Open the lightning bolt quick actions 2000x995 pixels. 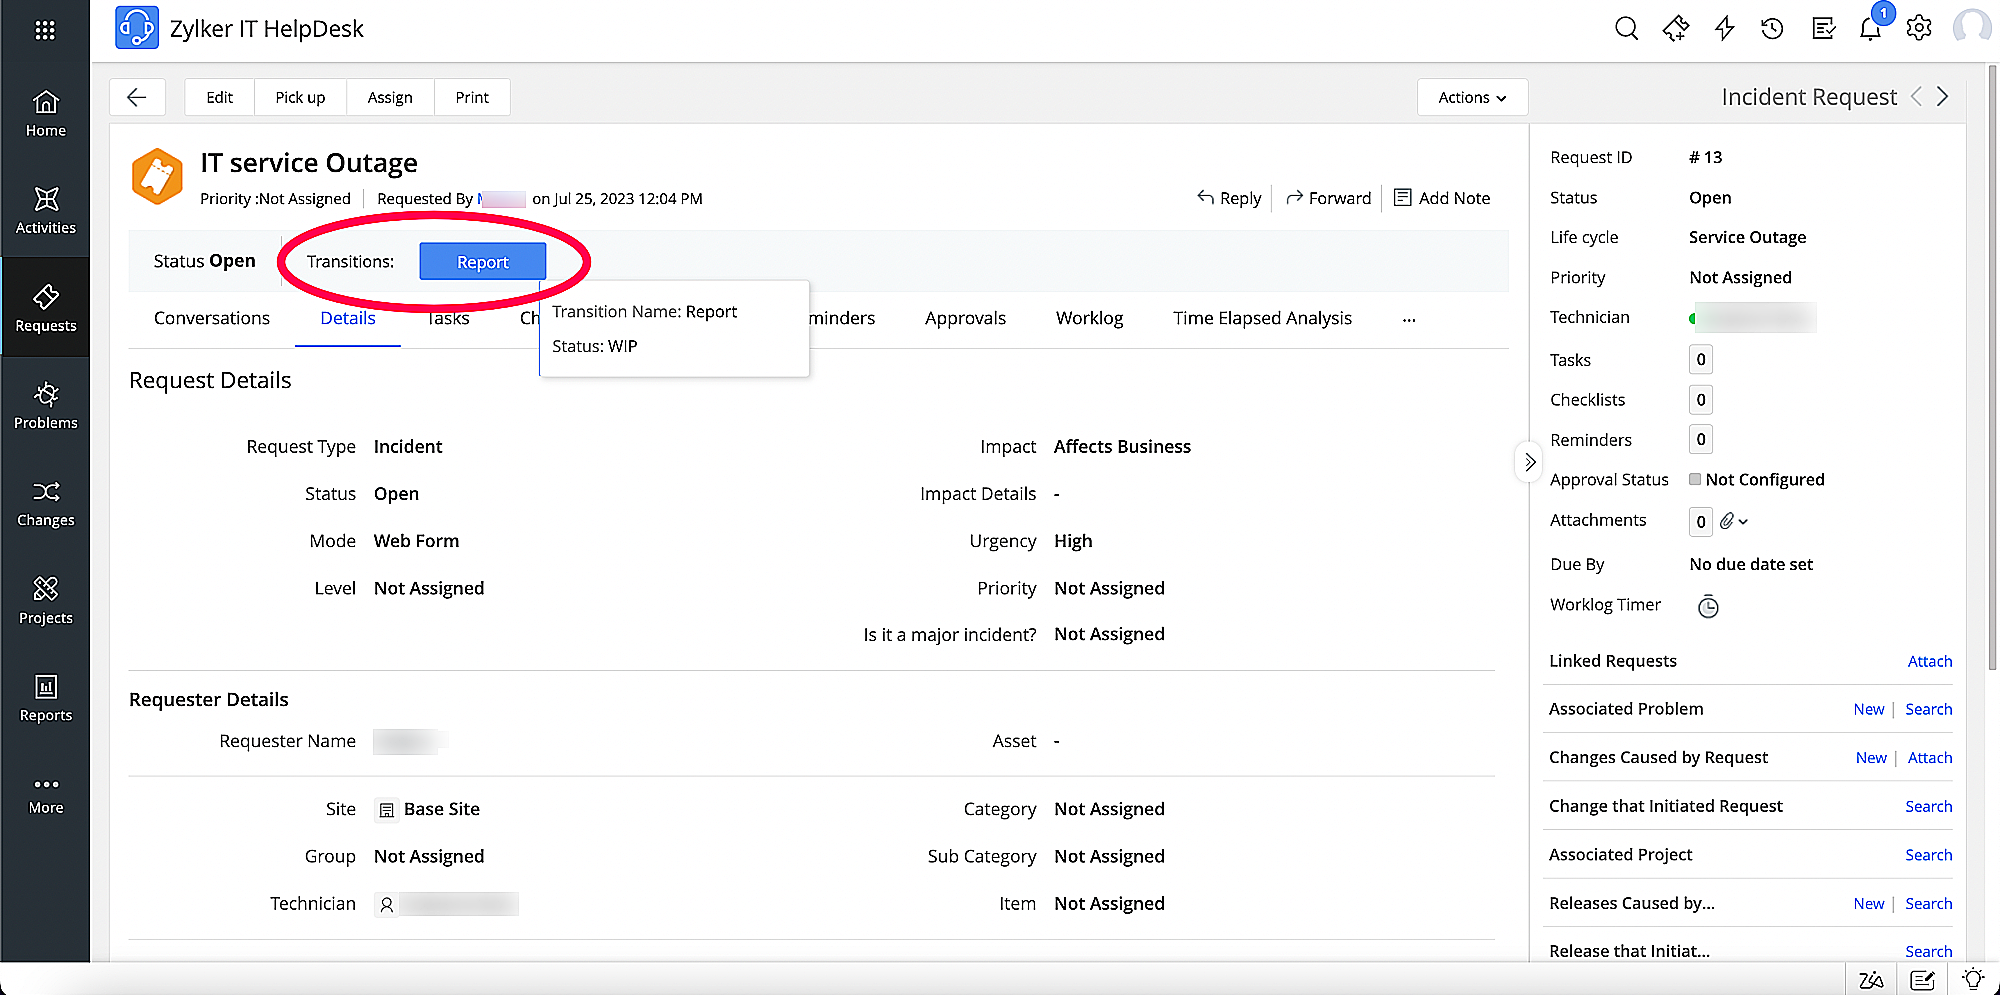point(1724,28)
